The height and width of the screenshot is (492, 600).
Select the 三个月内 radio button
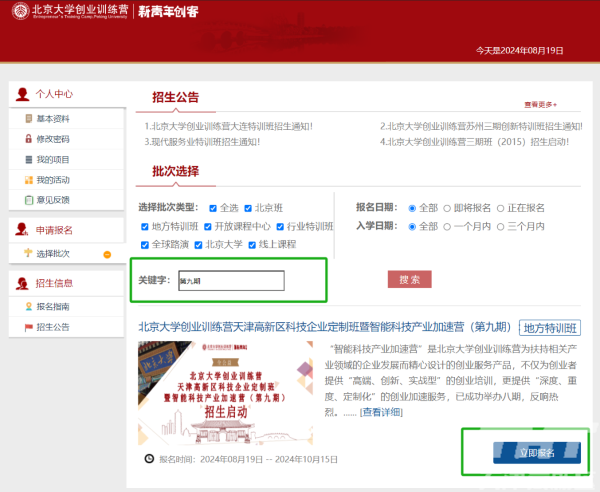coord(501,227)
